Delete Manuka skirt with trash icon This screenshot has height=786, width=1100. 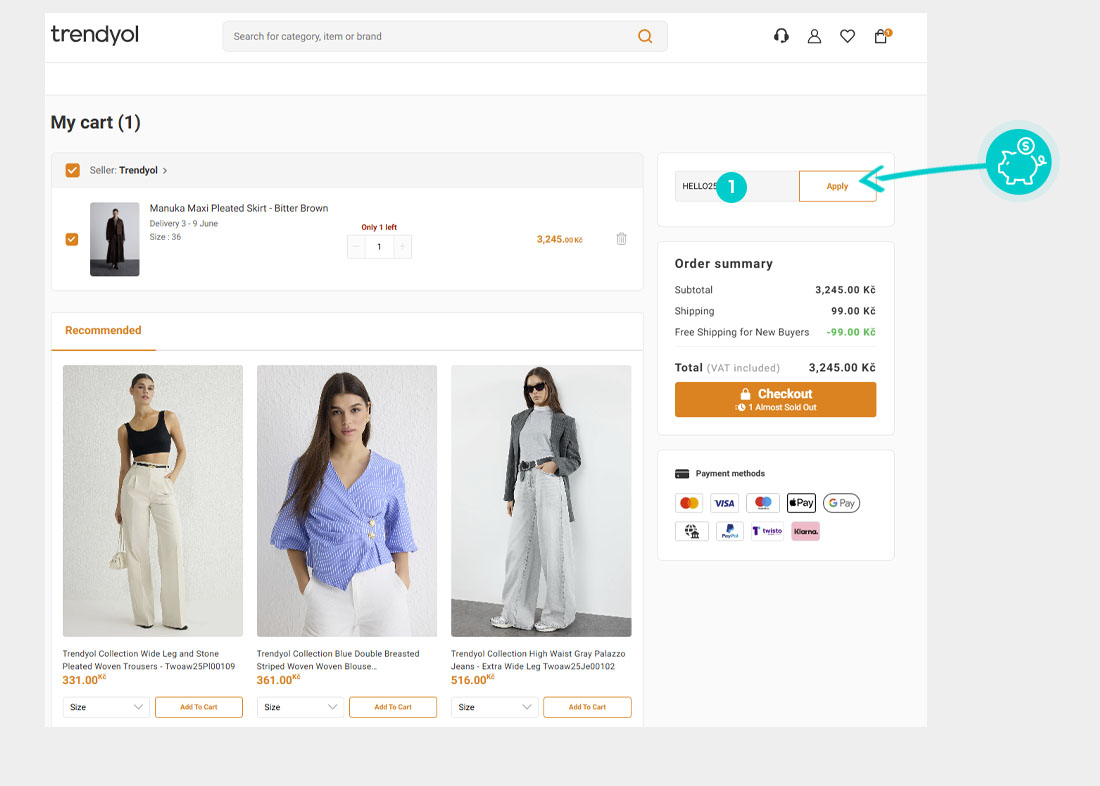pyautogui.click(x=621, y=239)
